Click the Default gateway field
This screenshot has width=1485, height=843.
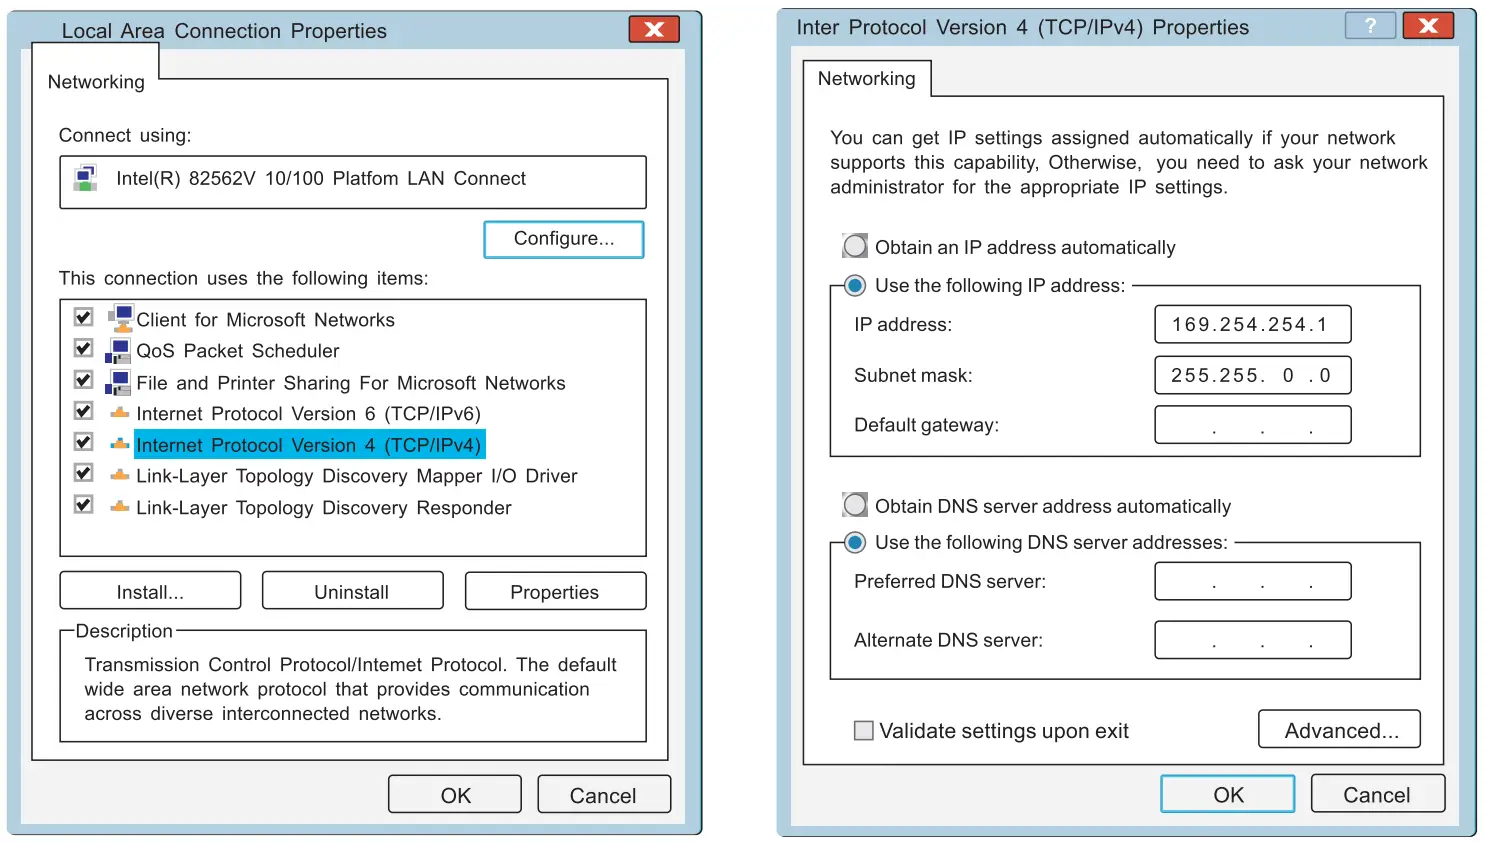point(1253,424)
